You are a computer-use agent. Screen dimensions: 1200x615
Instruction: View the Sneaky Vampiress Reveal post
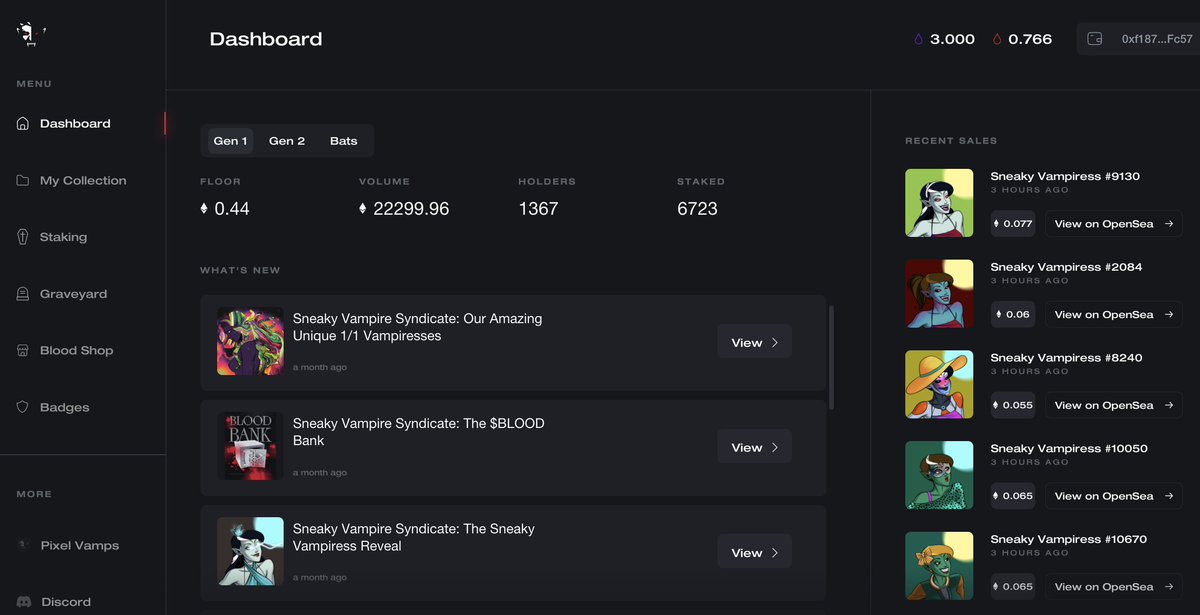pos(754,552)
